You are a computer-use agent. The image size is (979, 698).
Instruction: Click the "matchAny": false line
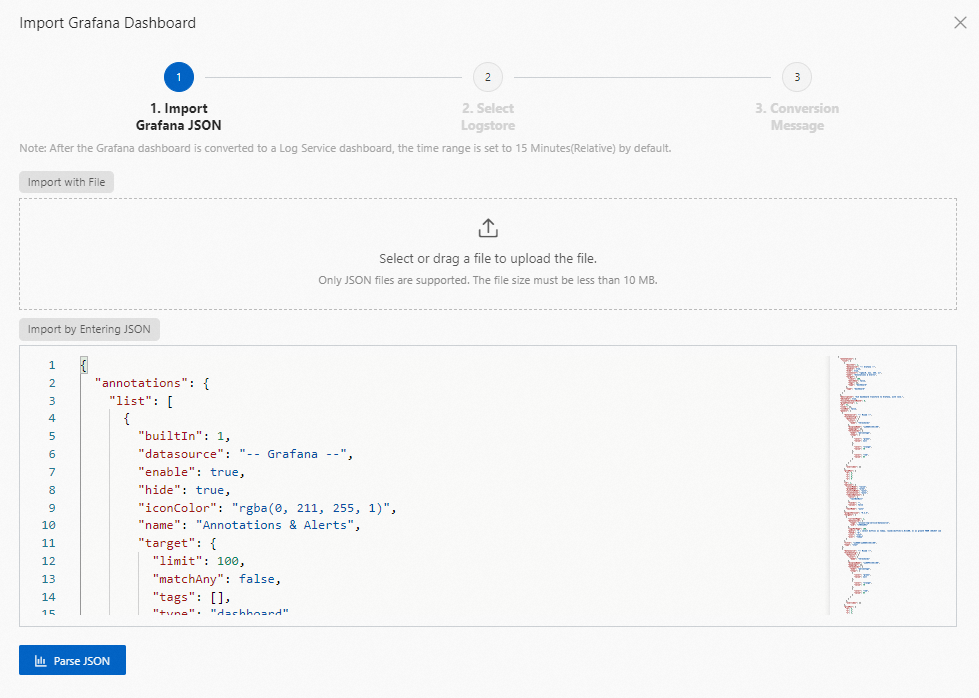(217, 579)
